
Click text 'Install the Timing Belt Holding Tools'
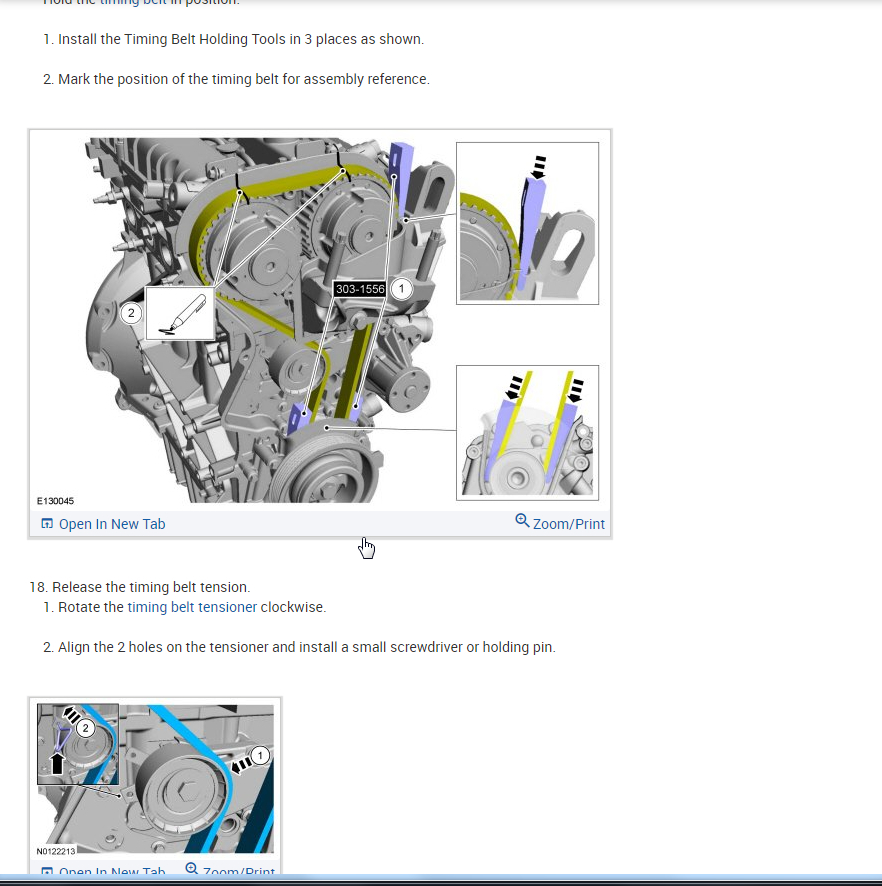coord(172,39)
